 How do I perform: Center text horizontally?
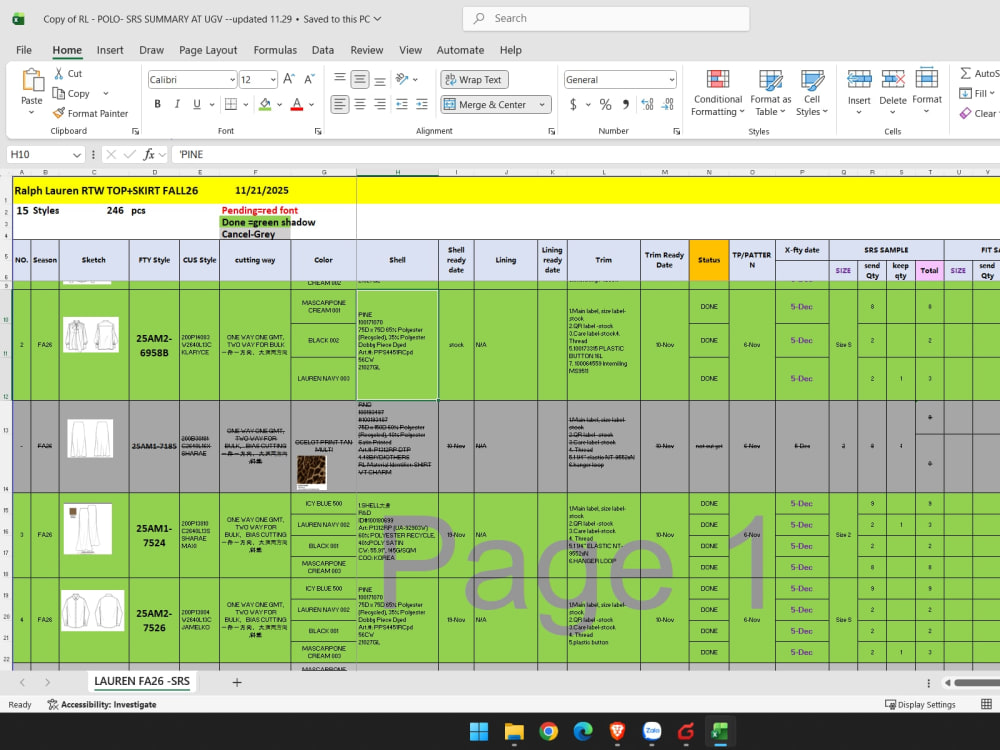360,104
